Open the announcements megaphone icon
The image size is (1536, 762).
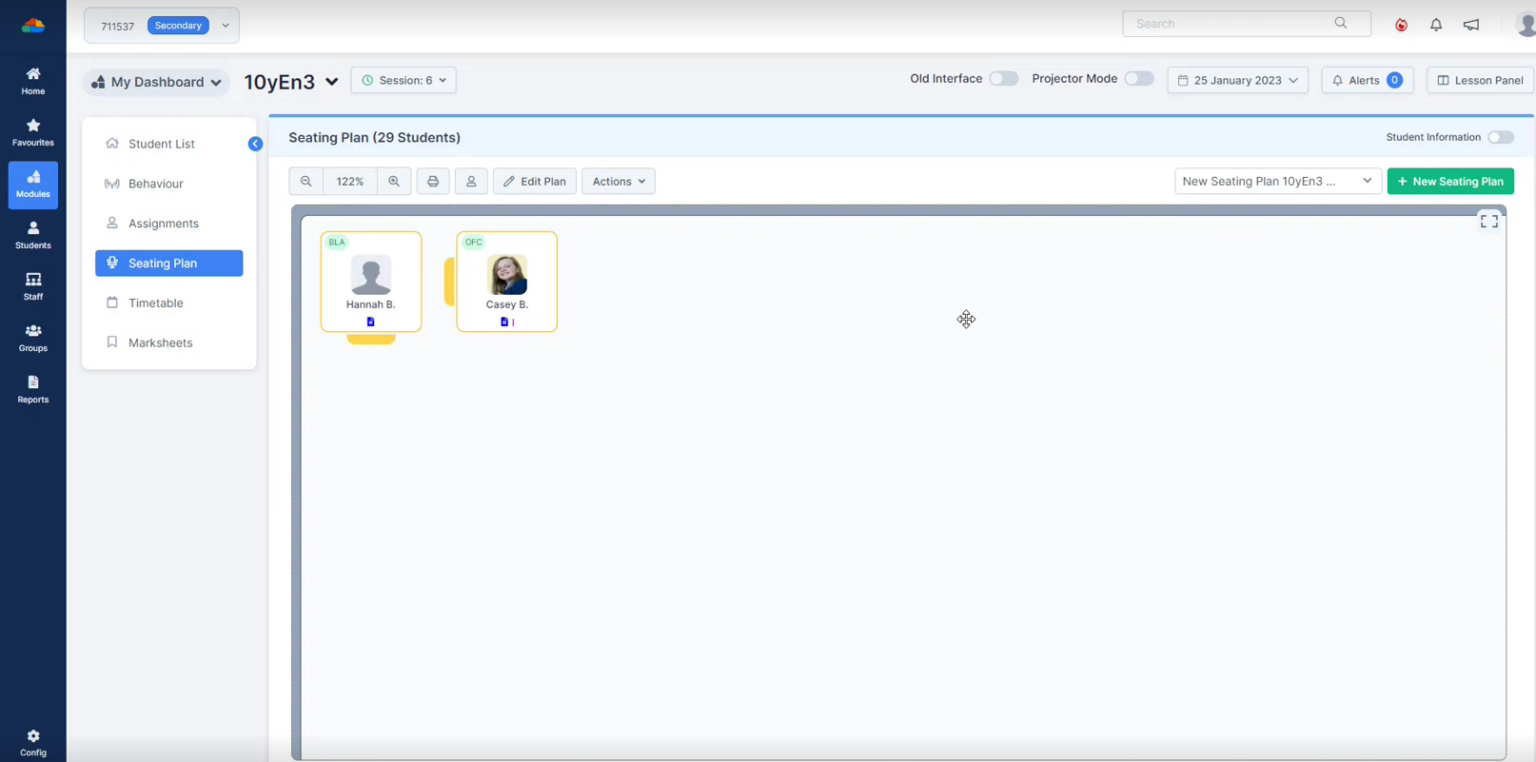[1471, 24]
